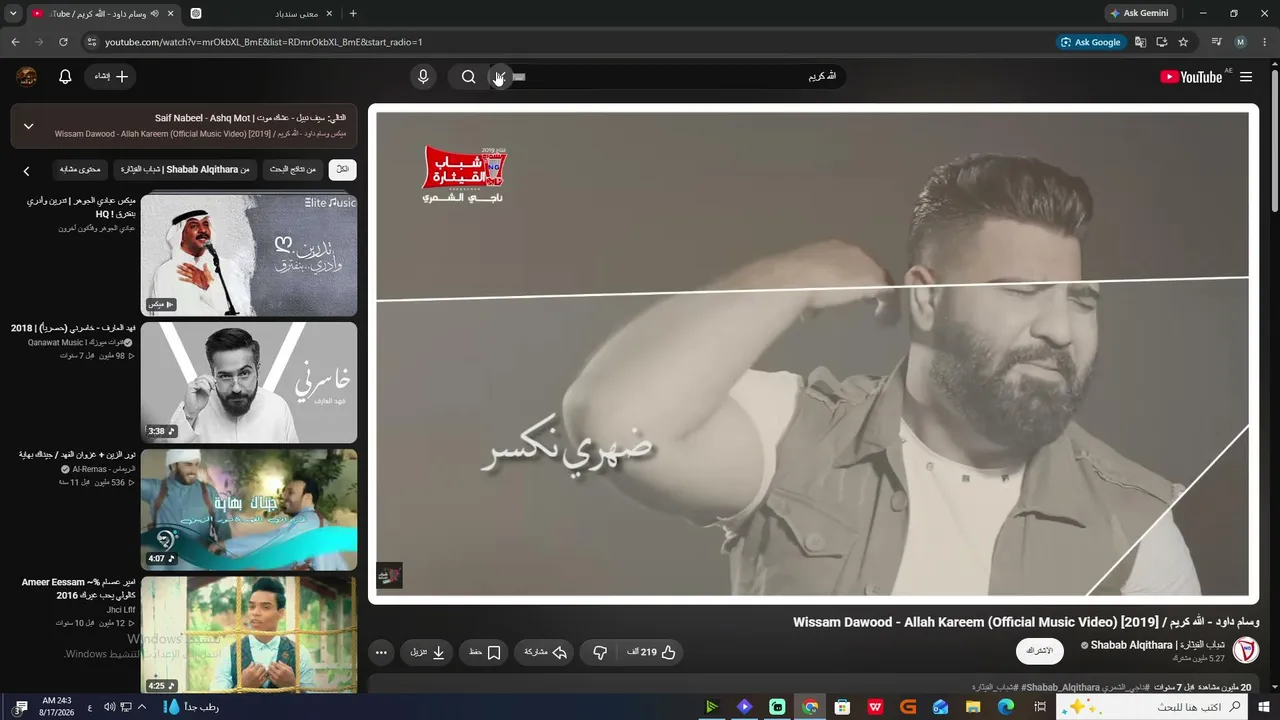Share the video via مشاركة
1280x720 pixels.
[x=546, y=652]
